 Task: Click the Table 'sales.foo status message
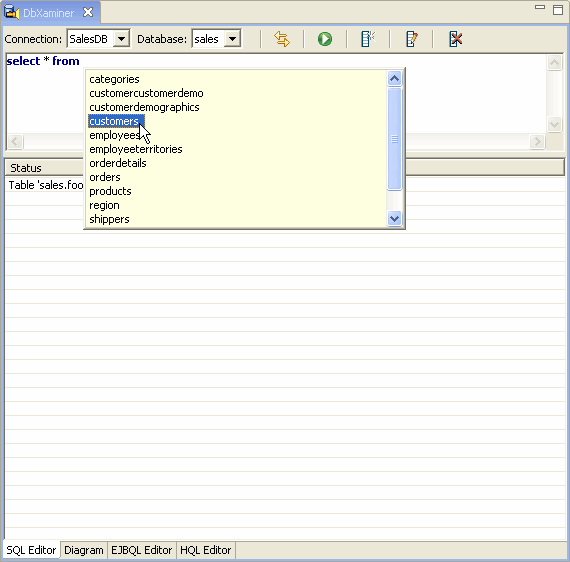(x=46, y=185)
